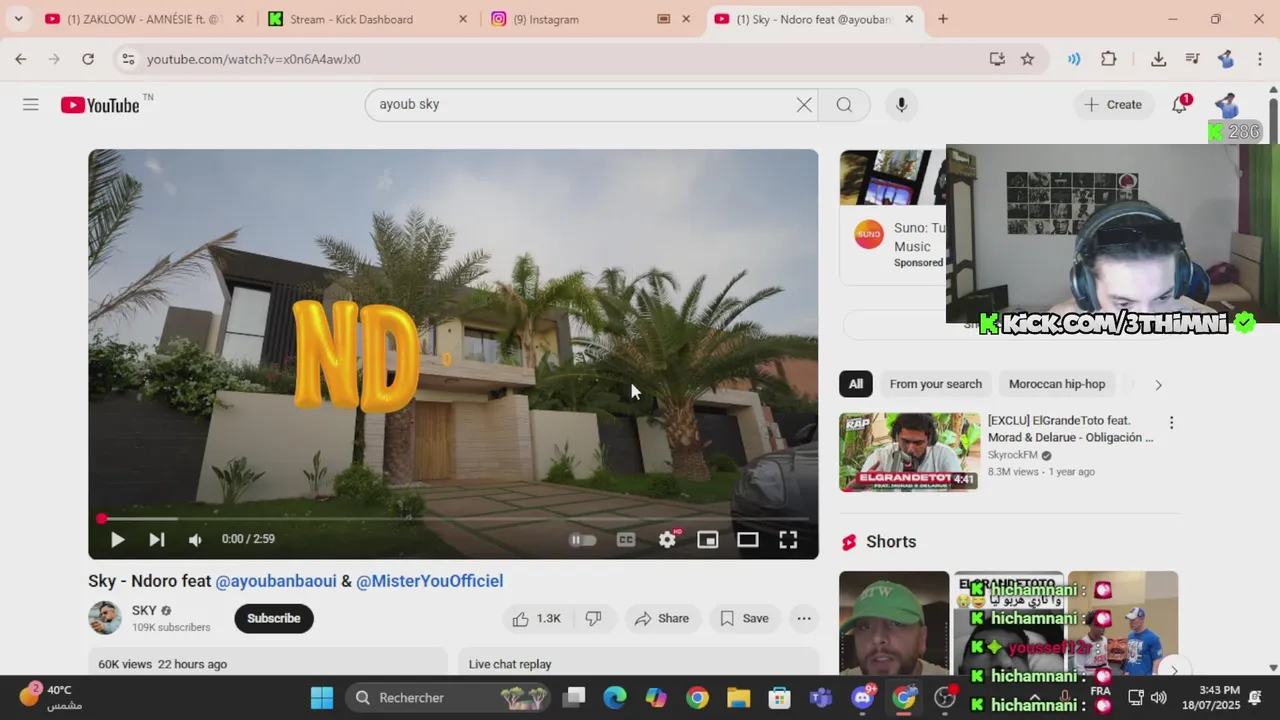Open File Explorer from taskbar
Viewport: 1280px width, 720px height.
click(738, 698)
